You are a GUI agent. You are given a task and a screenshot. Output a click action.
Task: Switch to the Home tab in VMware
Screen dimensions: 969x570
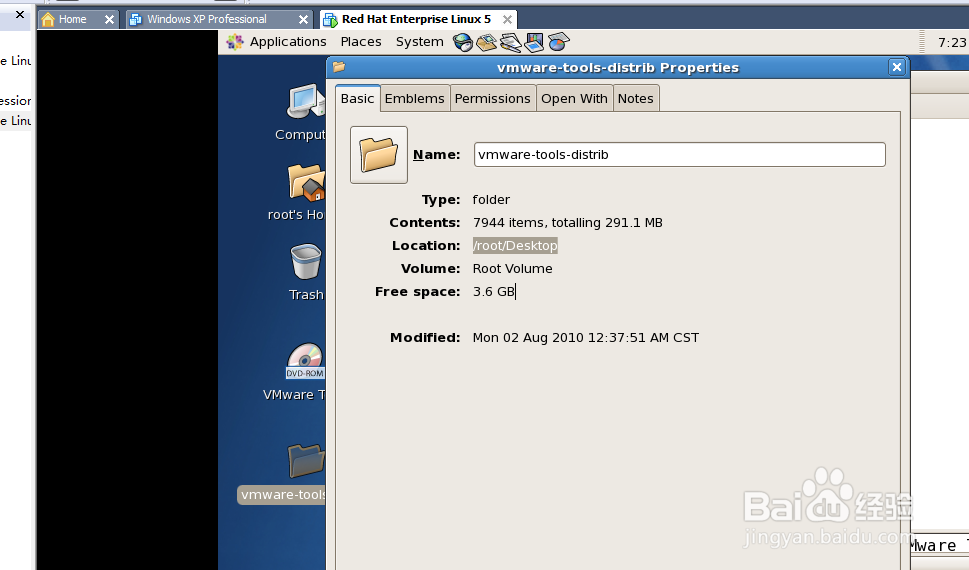pos(72,19)
